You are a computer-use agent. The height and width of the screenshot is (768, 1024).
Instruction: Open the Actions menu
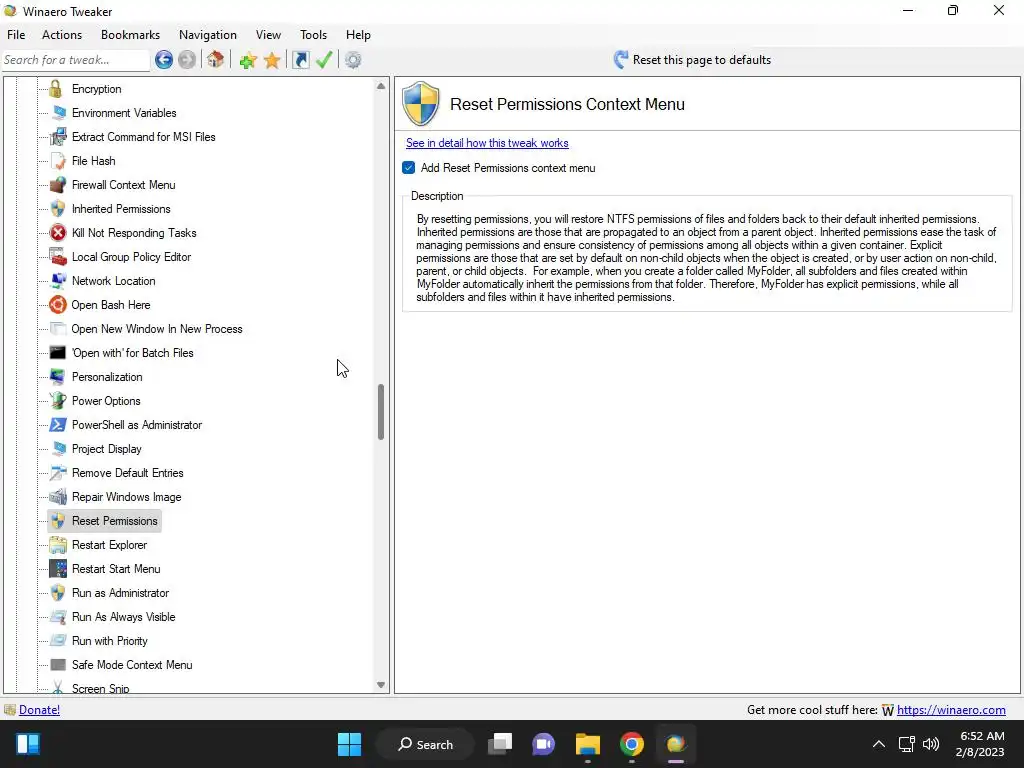(62, 35)
